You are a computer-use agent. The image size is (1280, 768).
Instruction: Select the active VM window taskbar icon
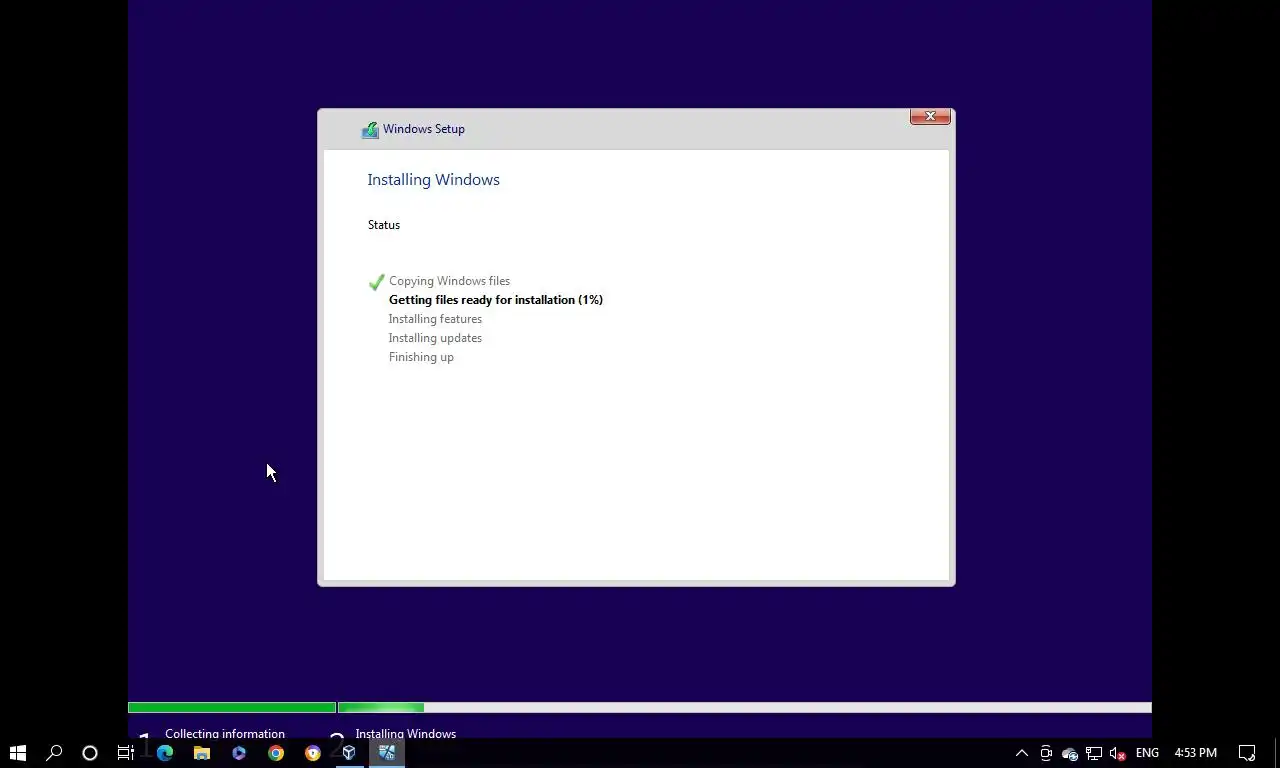(x=387, y=753)
